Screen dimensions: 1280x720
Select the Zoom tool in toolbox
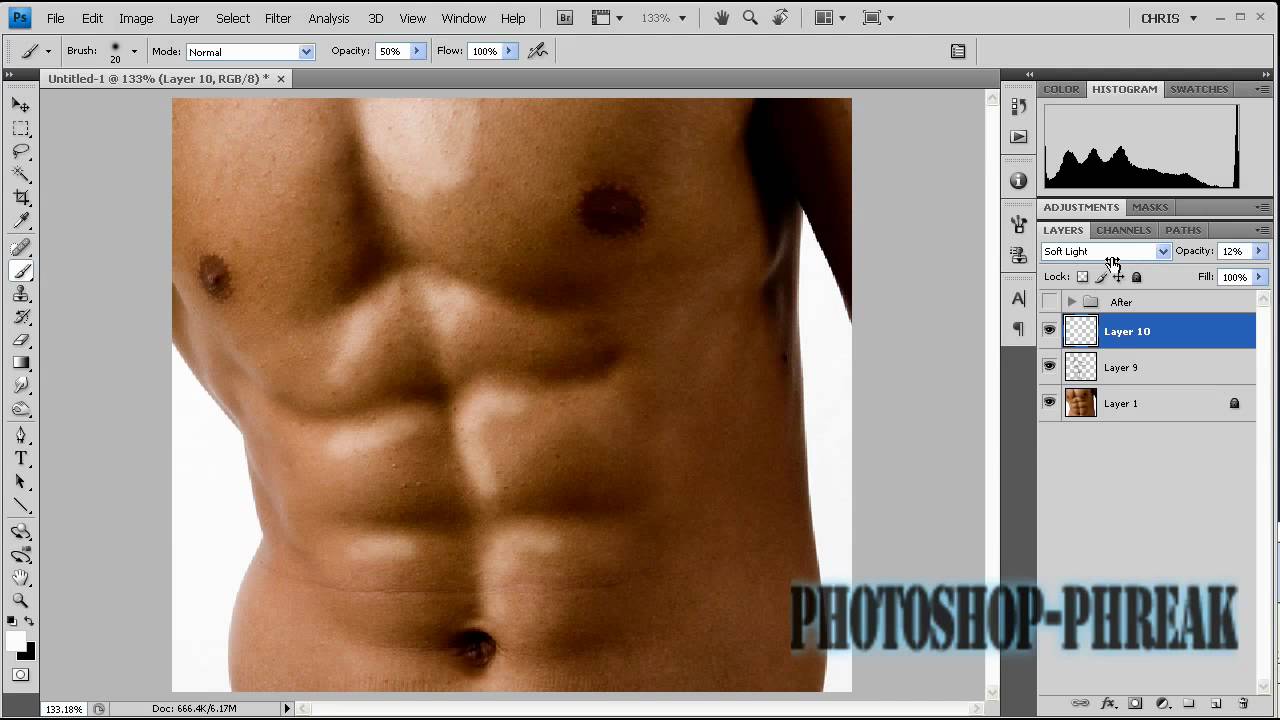(x=21, y=601)
